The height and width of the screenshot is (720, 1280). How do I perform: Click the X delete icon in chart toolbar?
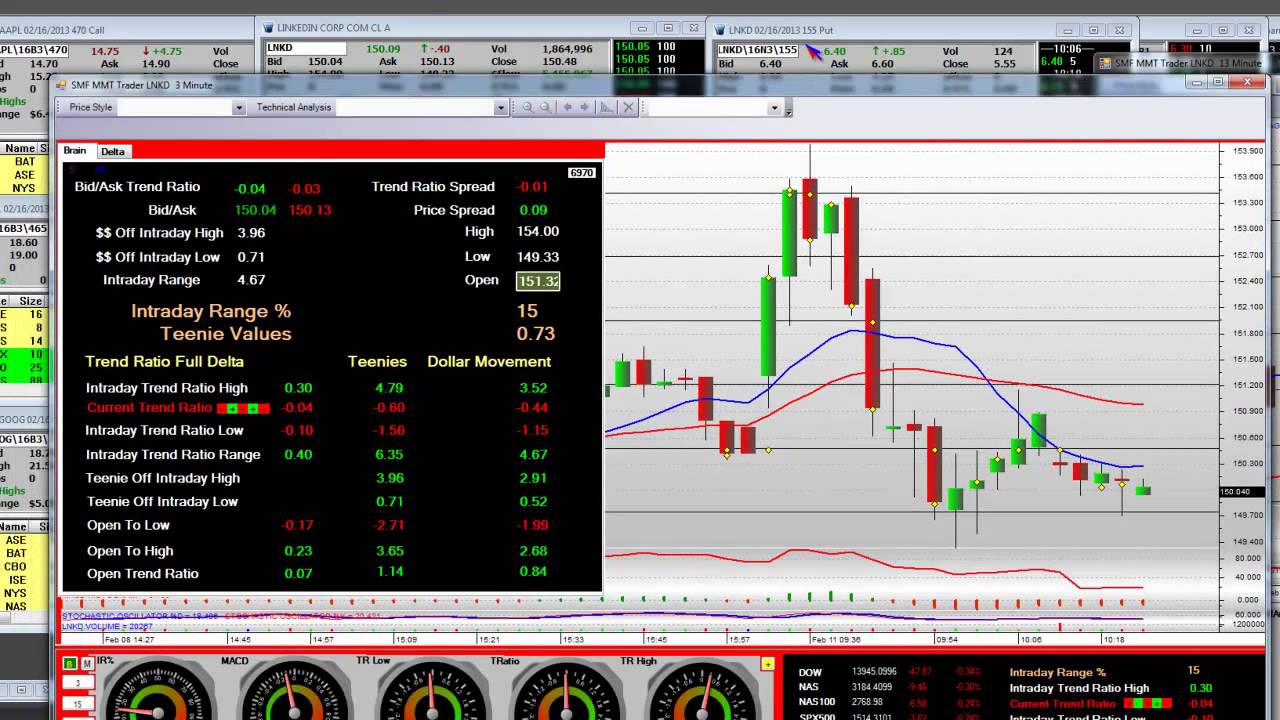pos(628,107)
